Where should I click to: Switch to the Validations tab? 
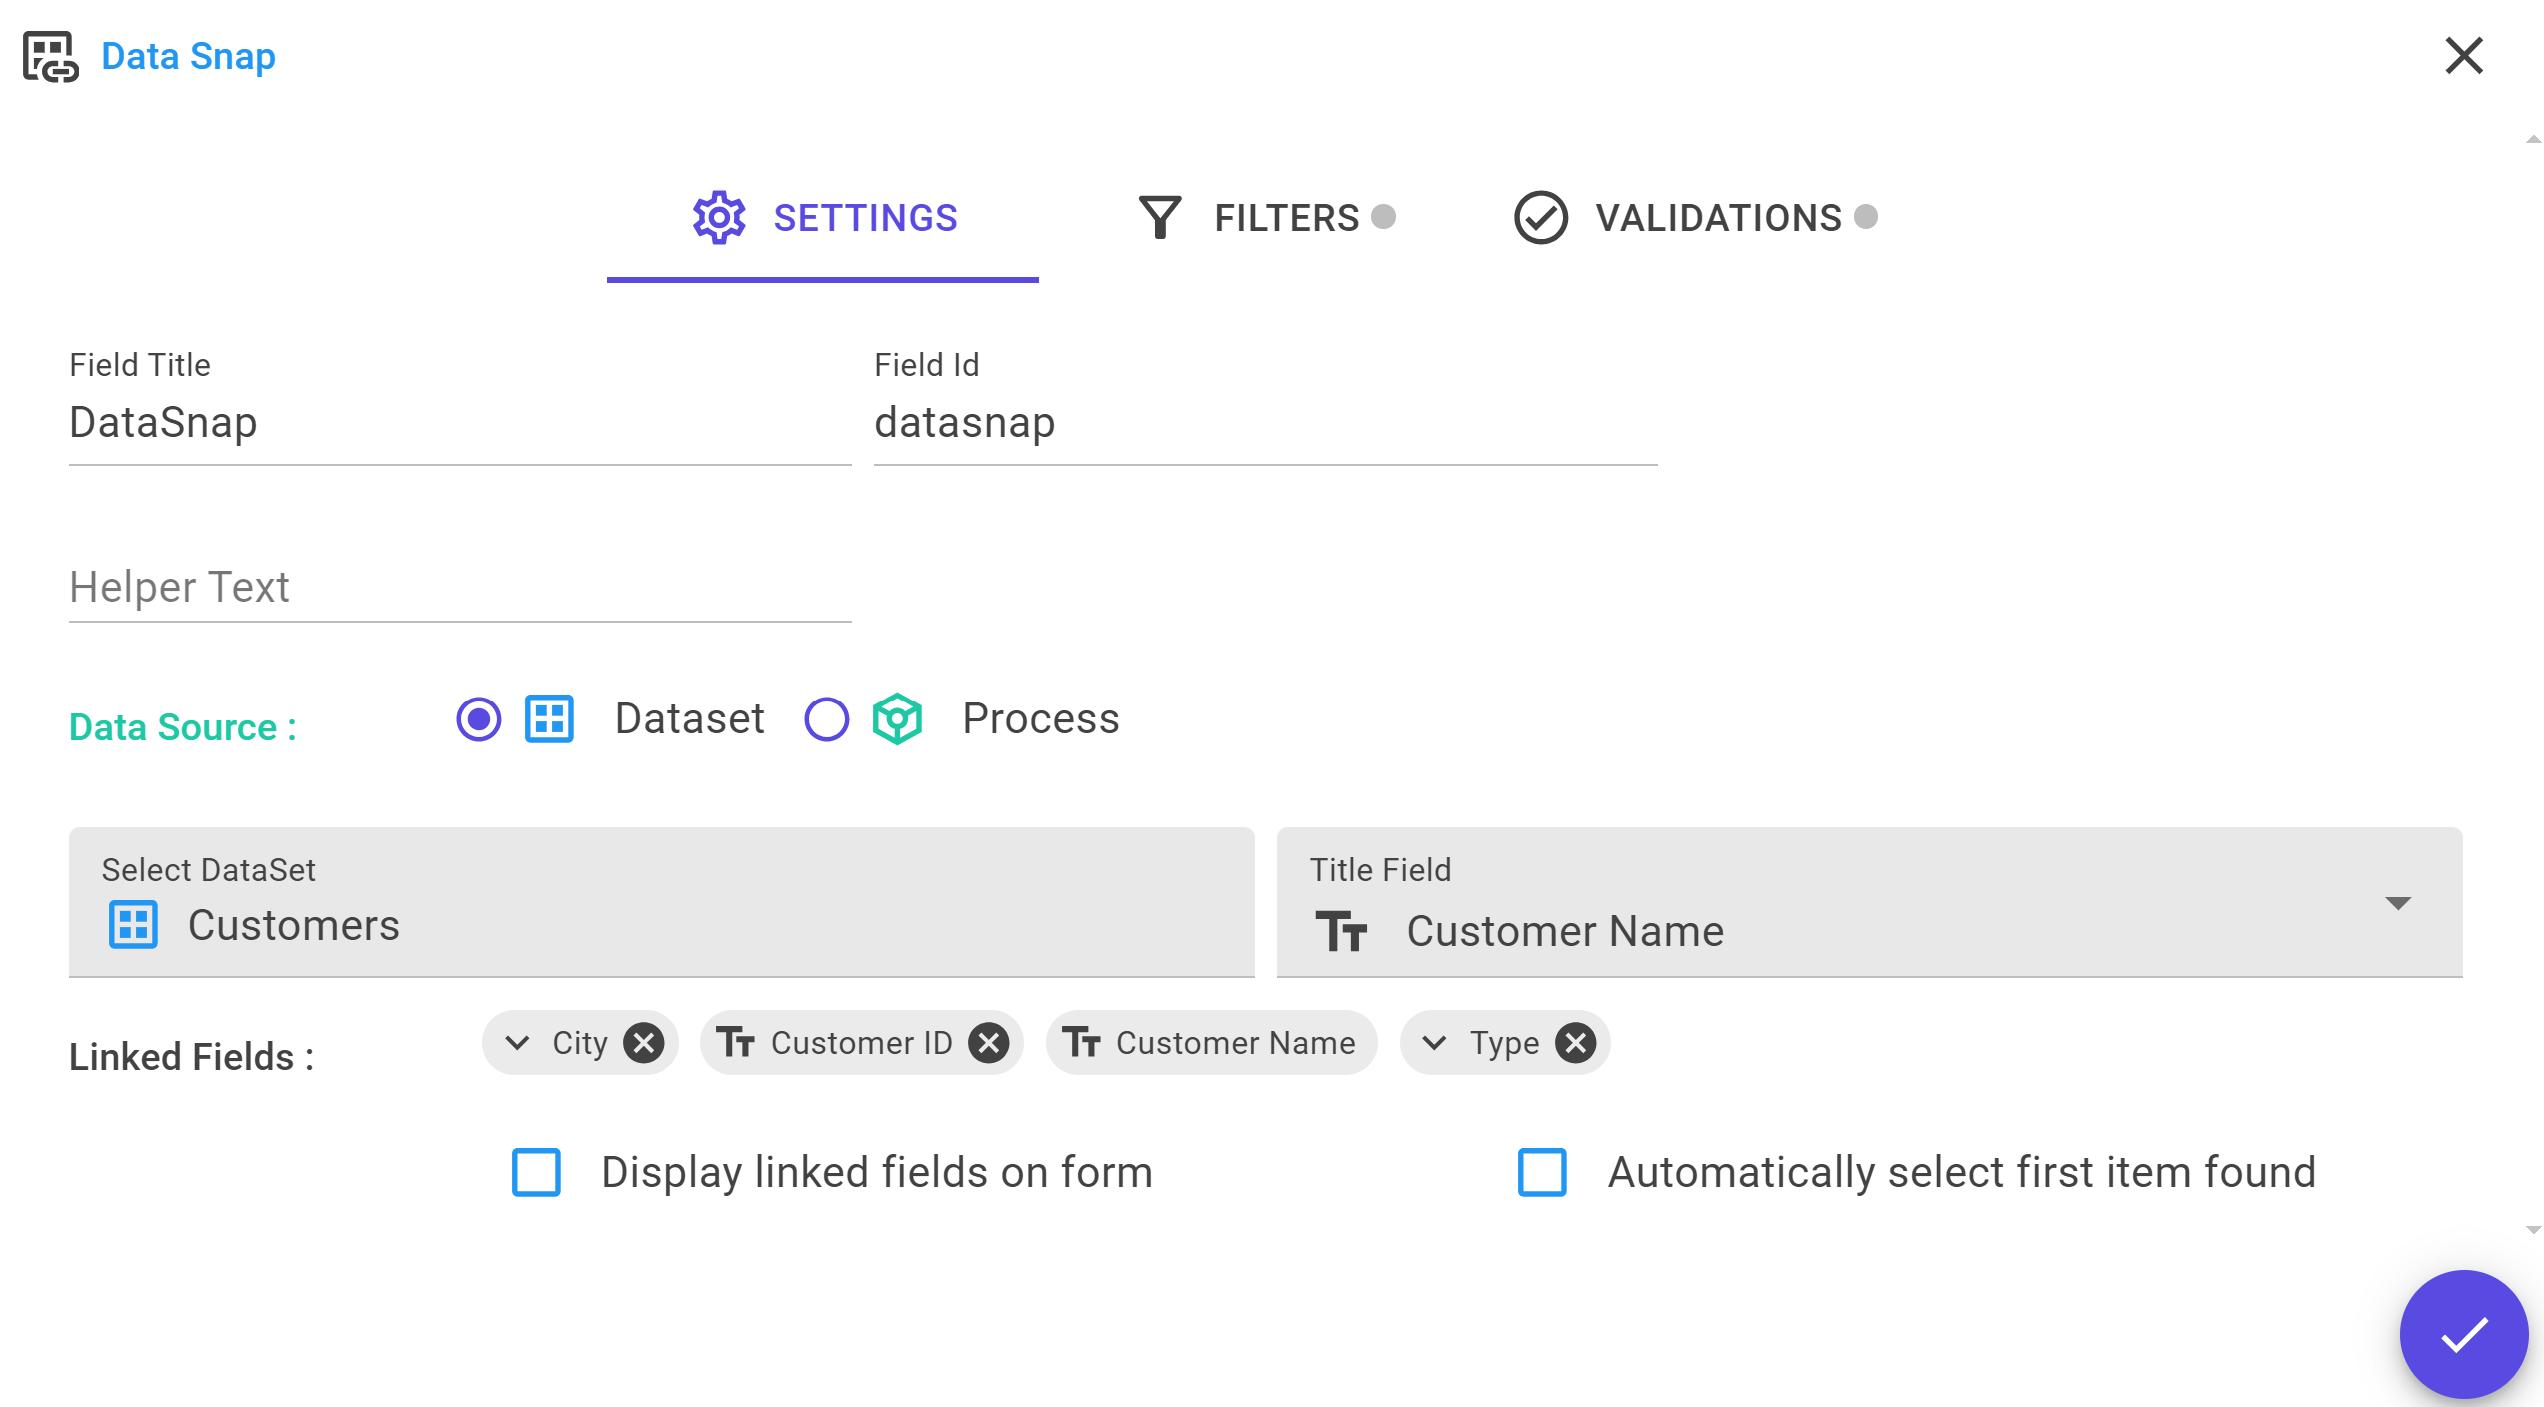click(x=1696, y=218)
